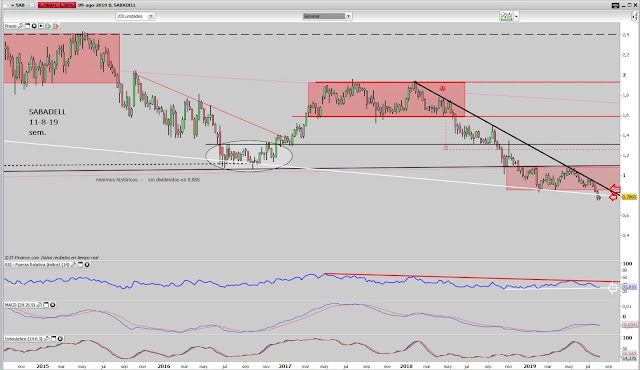The image size is (640, 370).
Task: Click the green buy arrow icon
Action: click(x=48, y=26)
